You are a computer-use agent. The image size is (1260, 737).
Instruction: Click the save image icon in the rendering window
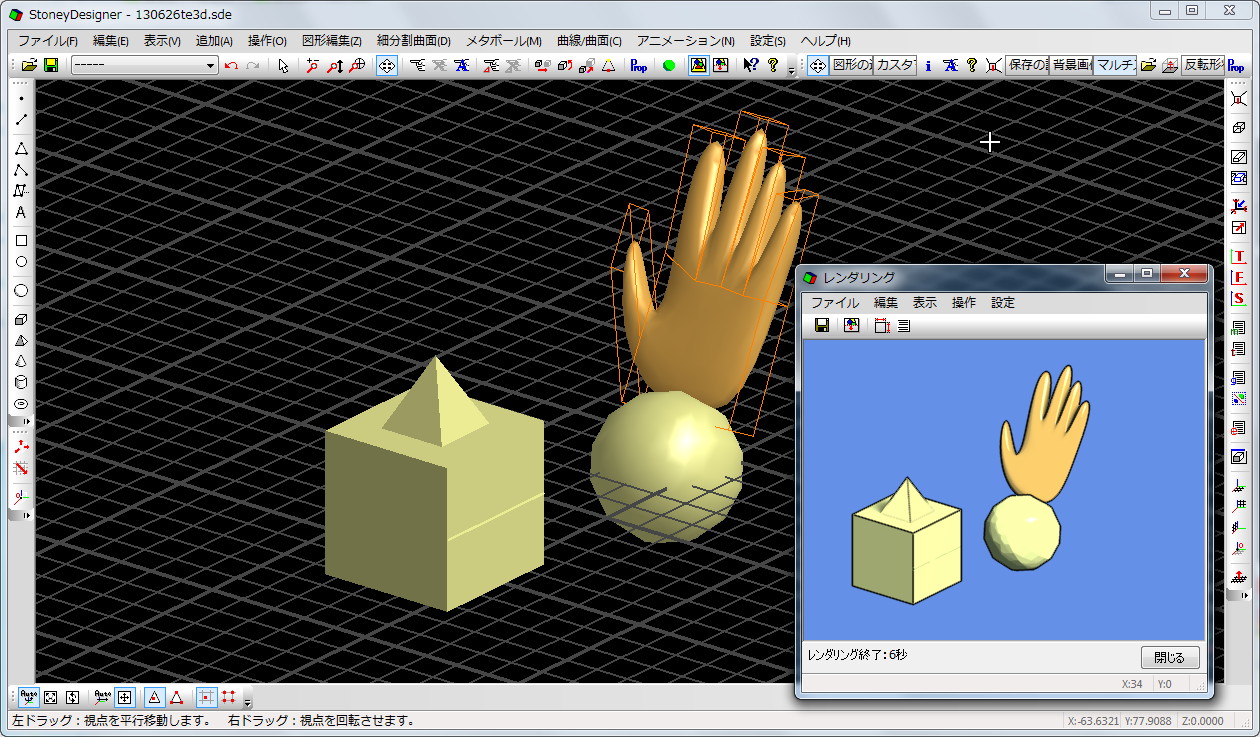point(820,325)
